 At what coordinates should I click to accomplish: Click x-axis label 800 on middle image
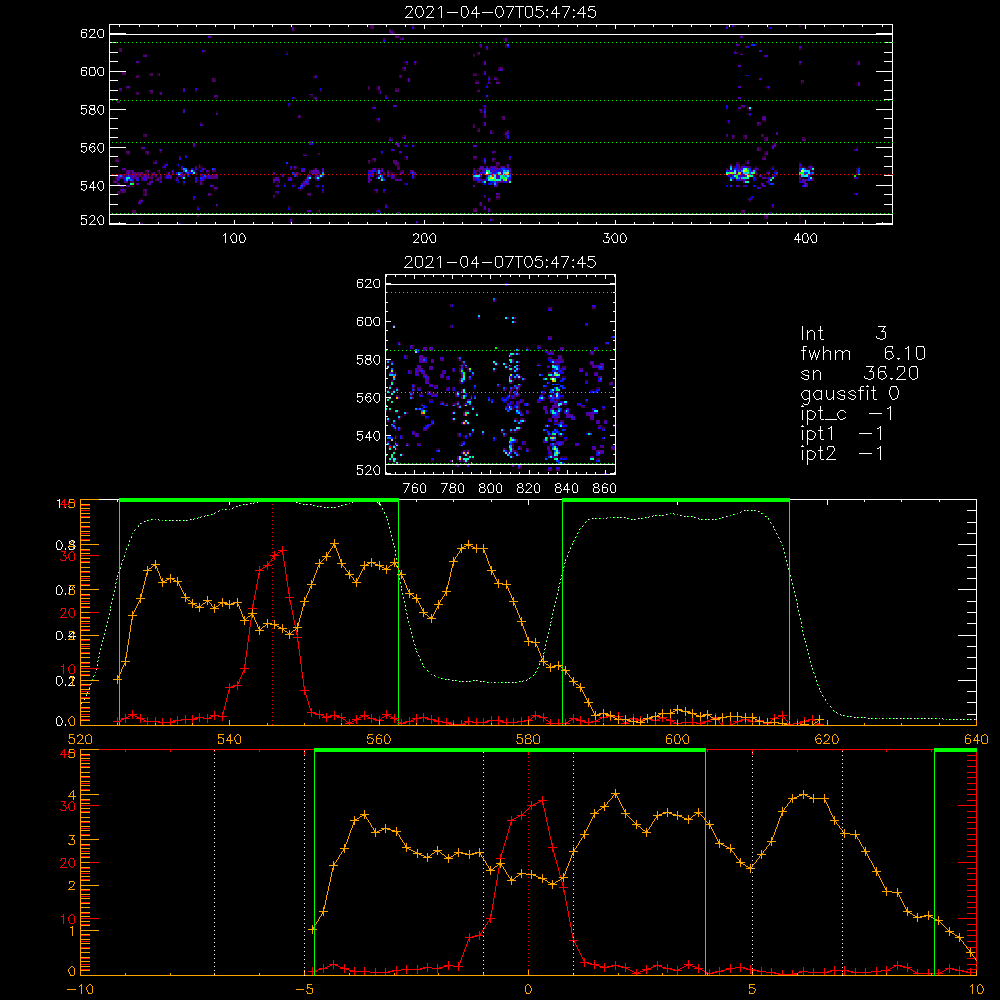(490, 489)
